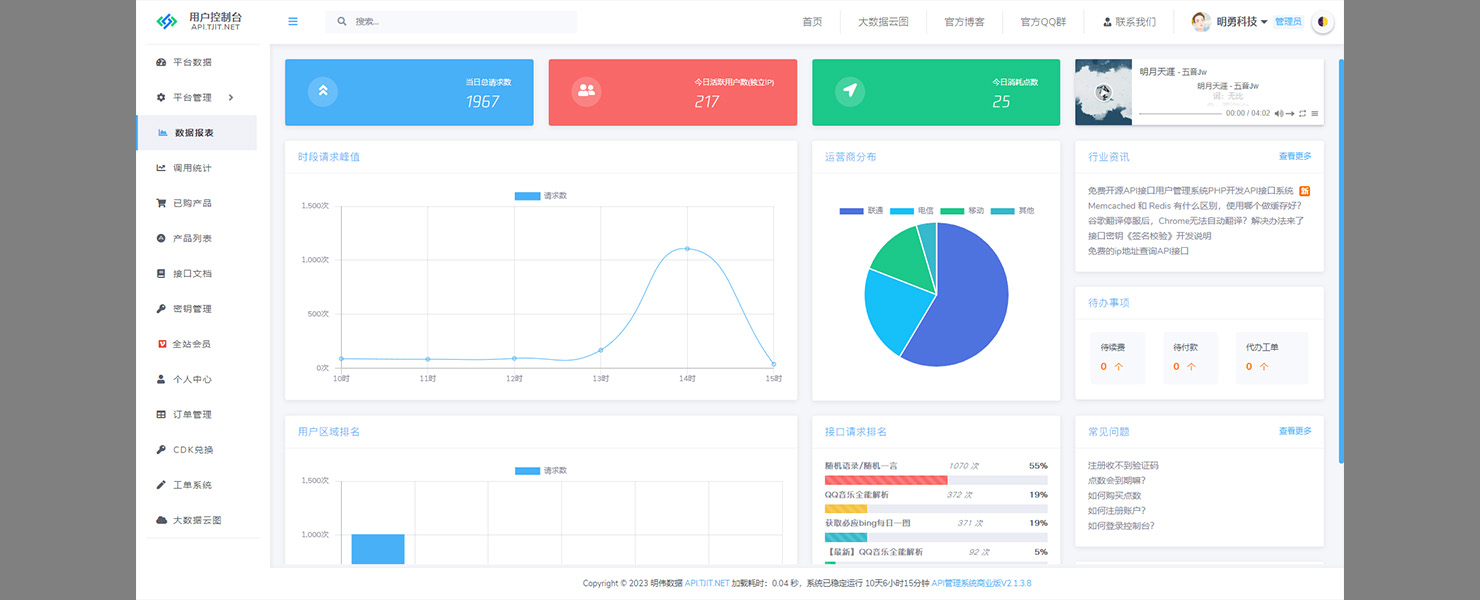
Task: Click the 个人中心 user icon in sidebar
Action: [161, 379]
